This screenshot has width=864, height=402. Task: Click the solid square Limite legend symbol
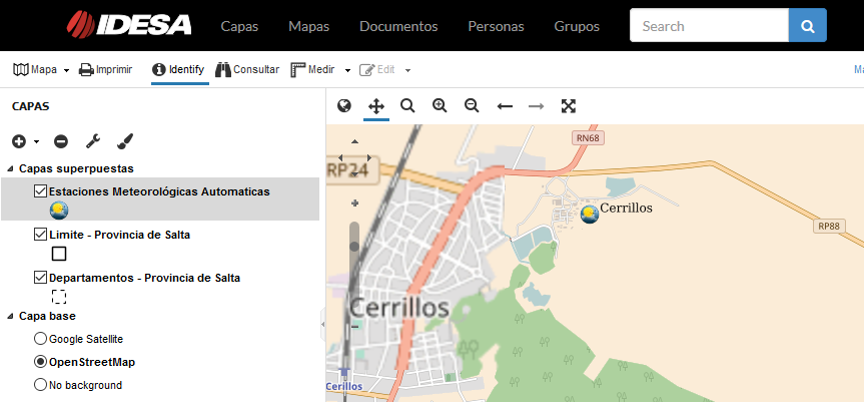point(59,254)
